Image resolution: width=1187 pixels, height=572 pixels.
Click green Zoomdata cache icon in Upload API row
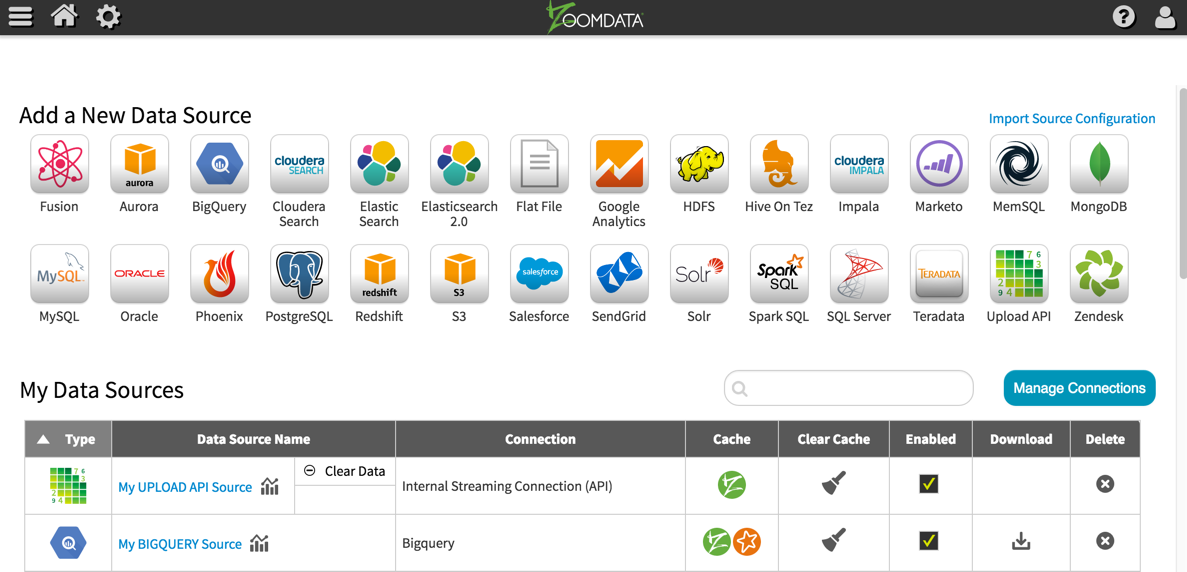point(732,484)
